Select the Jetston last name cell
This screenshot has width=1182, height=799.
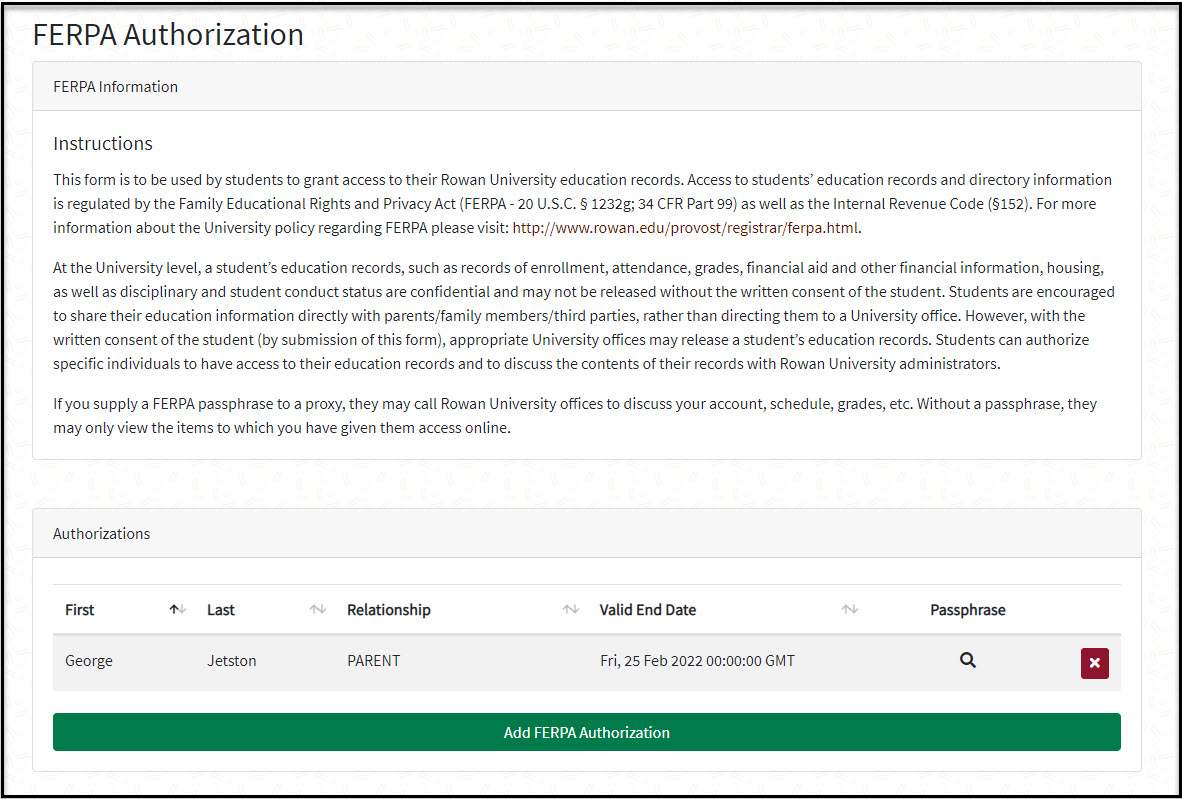[x=232, y=661]
